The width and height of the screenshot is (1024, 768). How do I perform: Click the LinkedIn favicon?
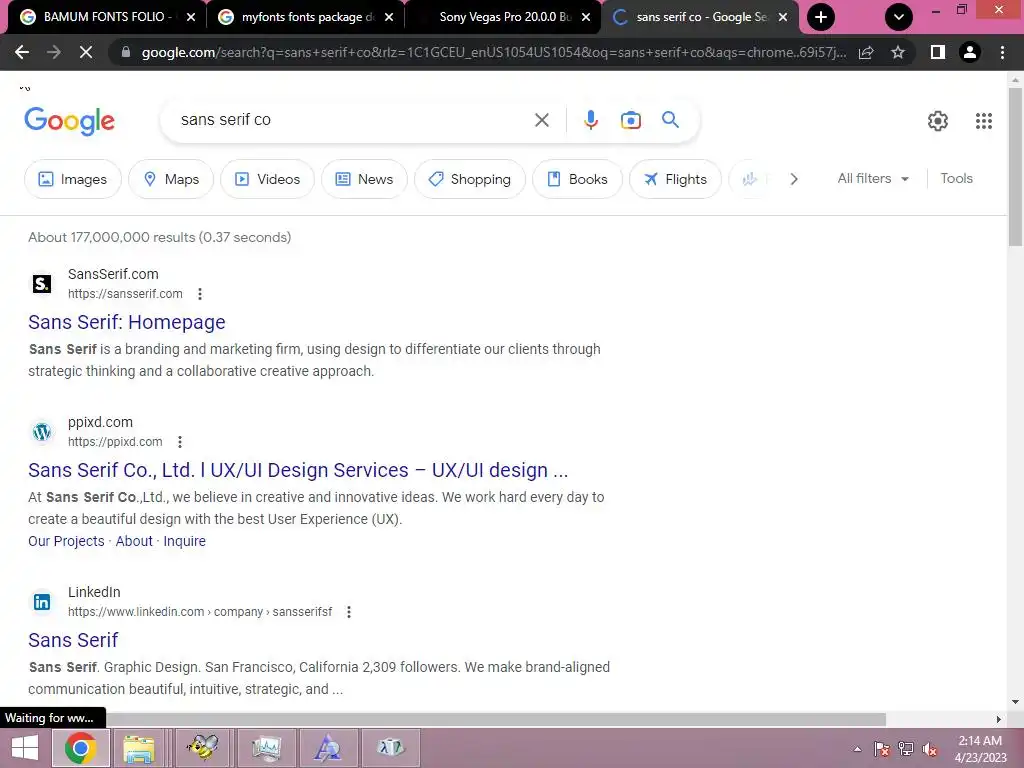pyautogui.click(x=42, y=601)
